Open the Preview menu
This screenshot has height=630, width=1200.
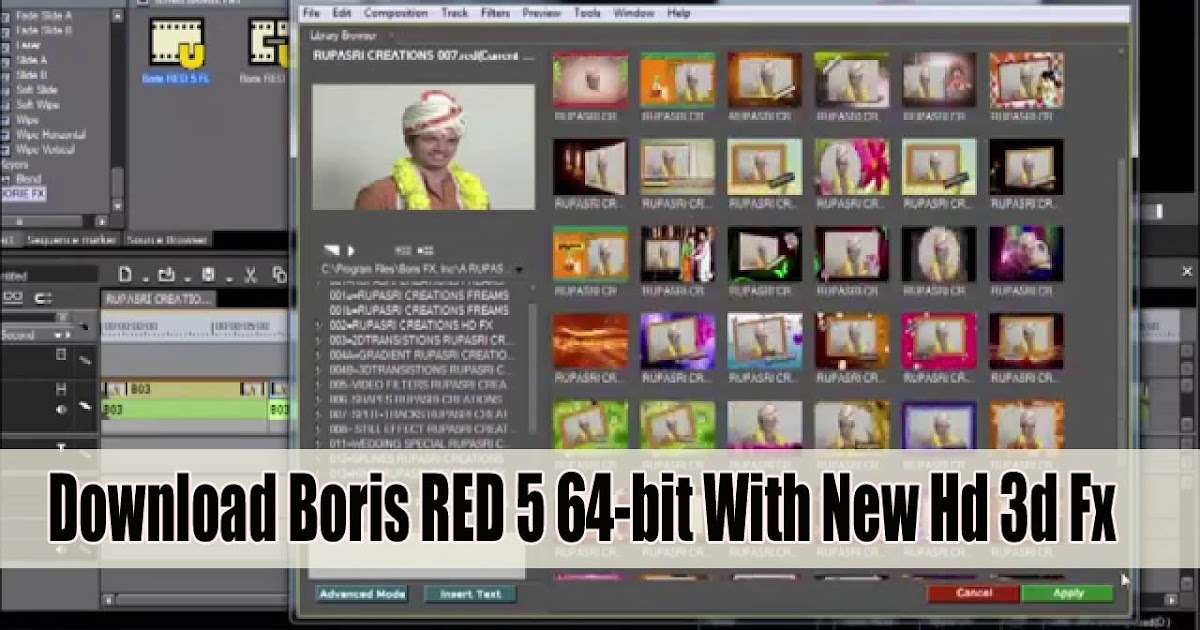[x=542, y=13]
